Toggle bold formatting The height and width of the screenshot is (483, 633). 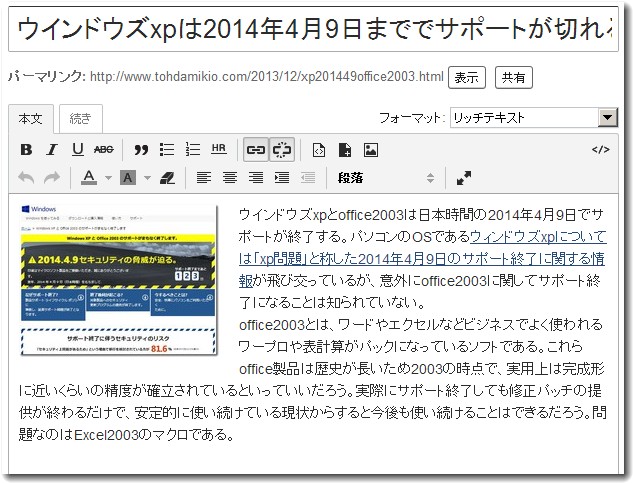(x=27, y=150)
